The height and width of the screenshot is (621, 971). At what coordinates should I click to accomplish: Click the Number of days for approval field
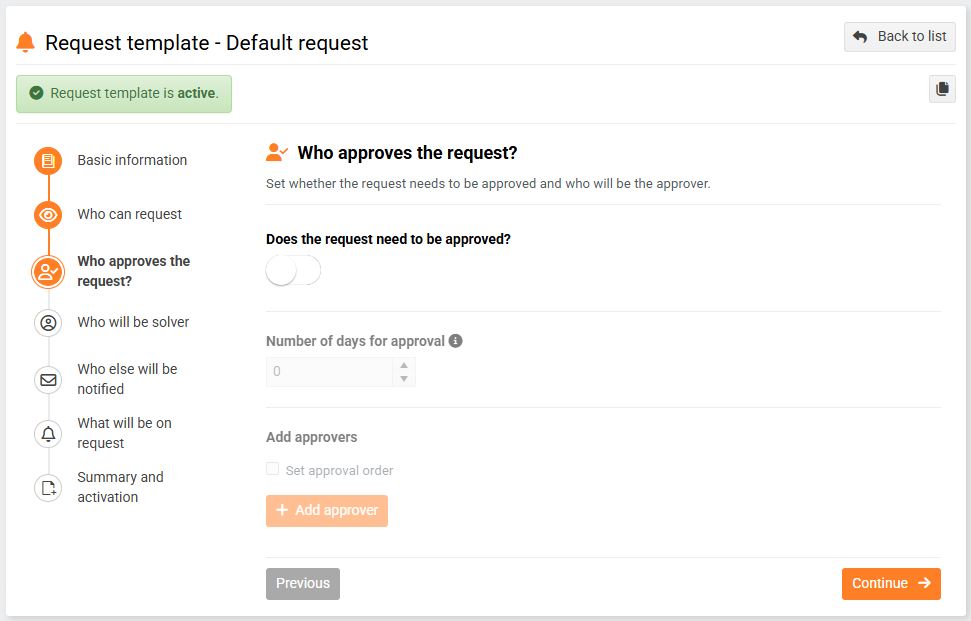pyautogui.click(x=330, y=372)
